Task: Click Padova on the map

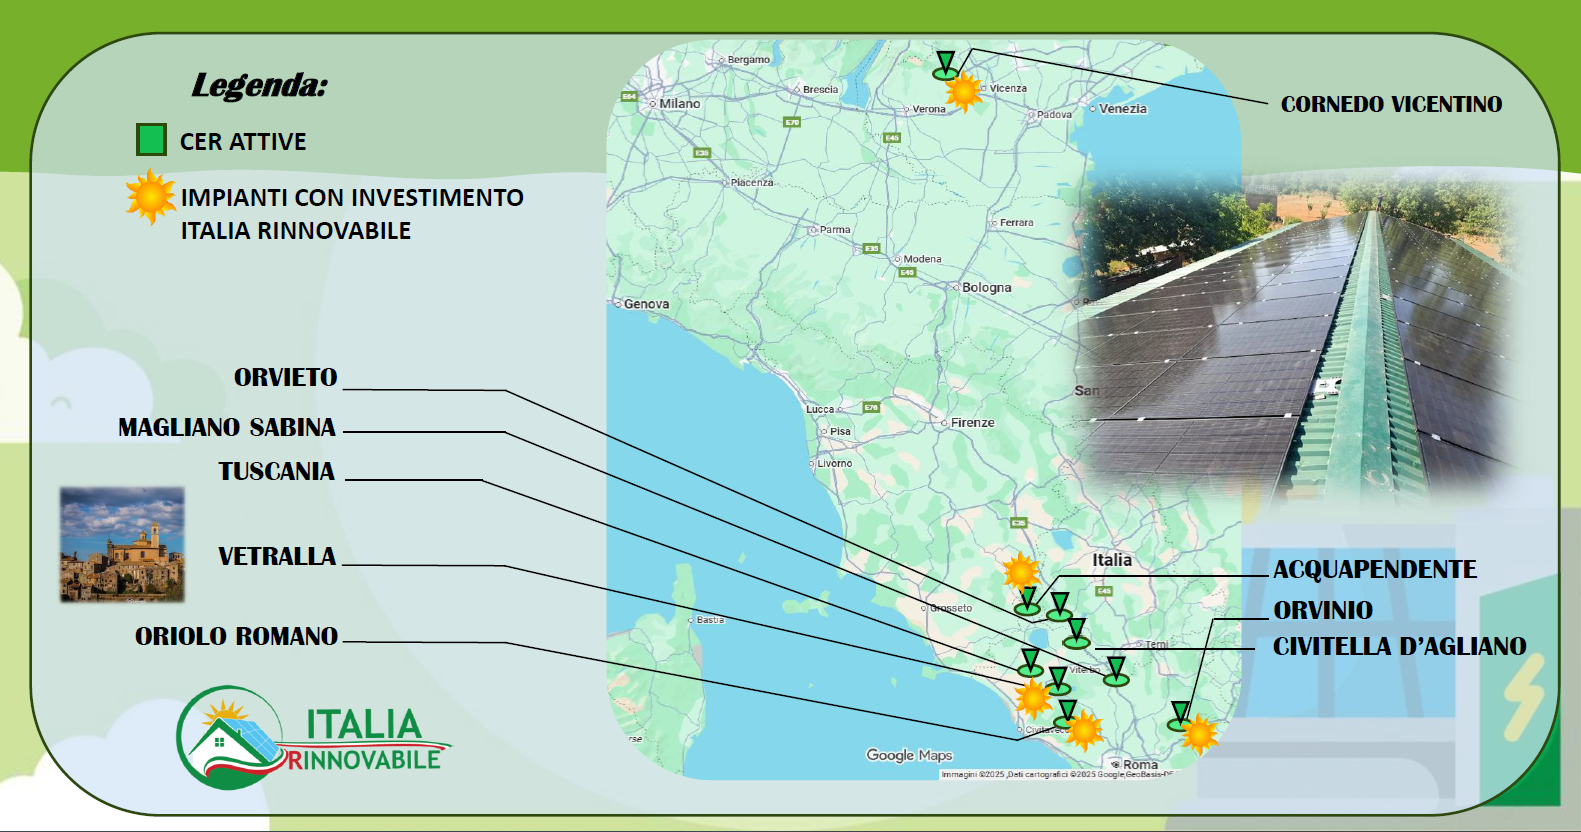Action: pyautogui.click(x=1054, y=115)
